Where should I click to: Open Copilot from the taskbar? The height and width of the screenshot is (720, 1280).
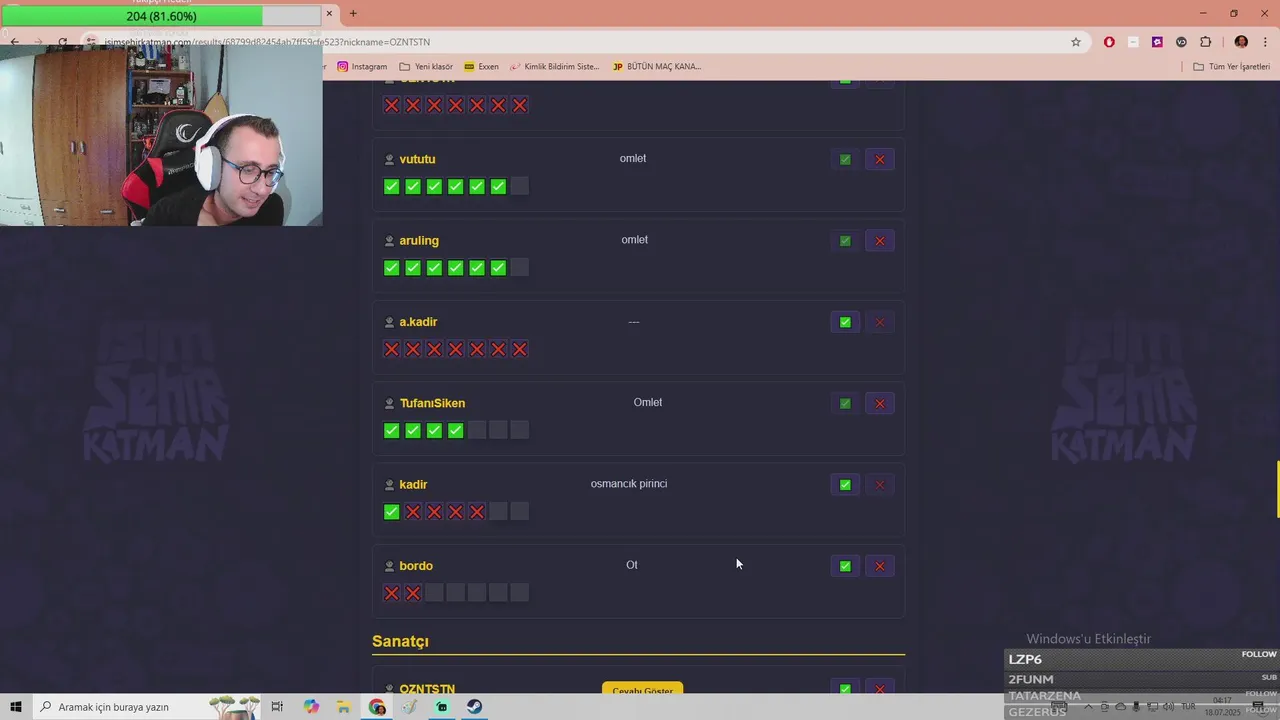coord(311,707)
